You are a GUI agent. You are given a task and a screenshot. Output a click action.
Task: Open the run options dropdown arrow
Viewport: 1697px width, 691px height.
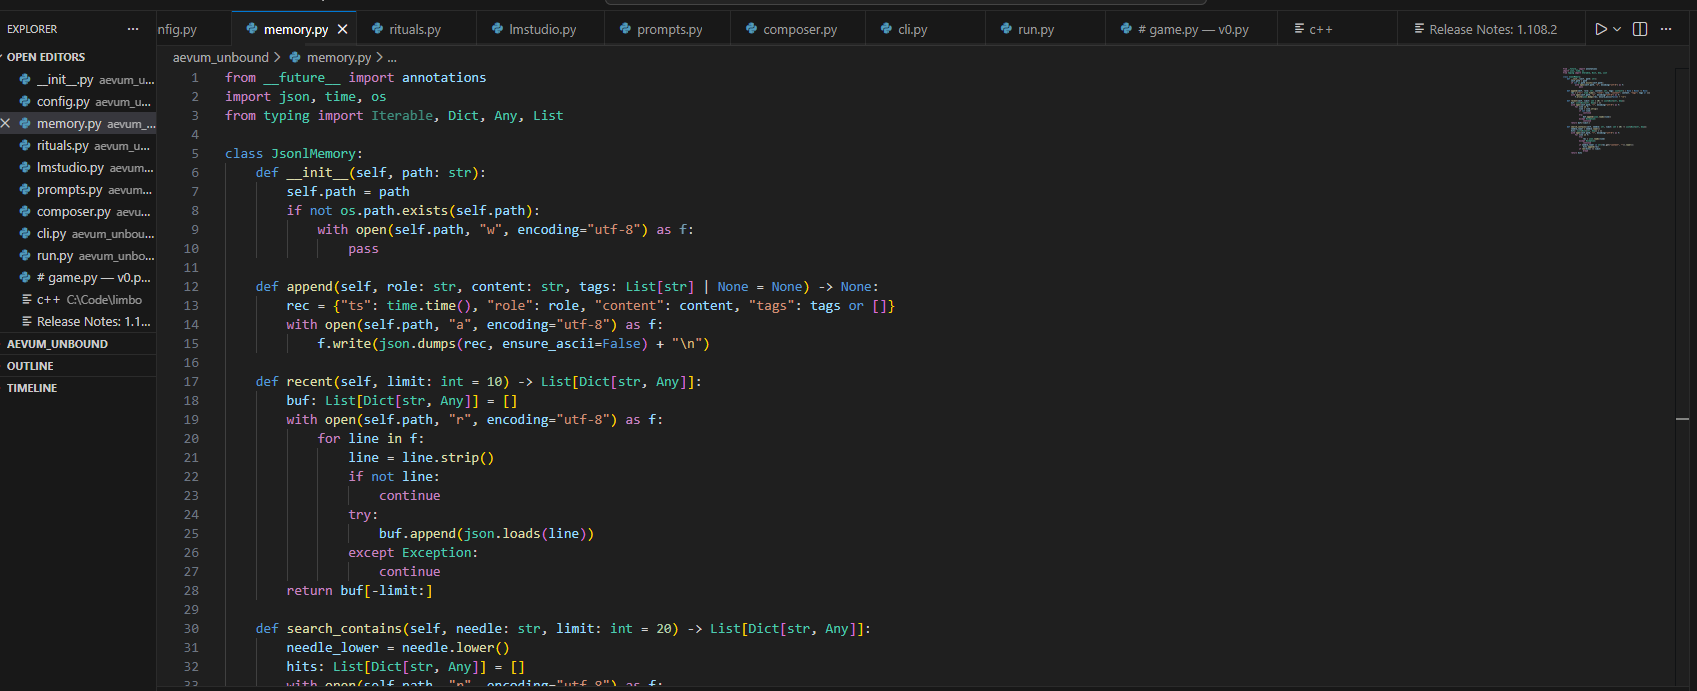click(1617, 29)
